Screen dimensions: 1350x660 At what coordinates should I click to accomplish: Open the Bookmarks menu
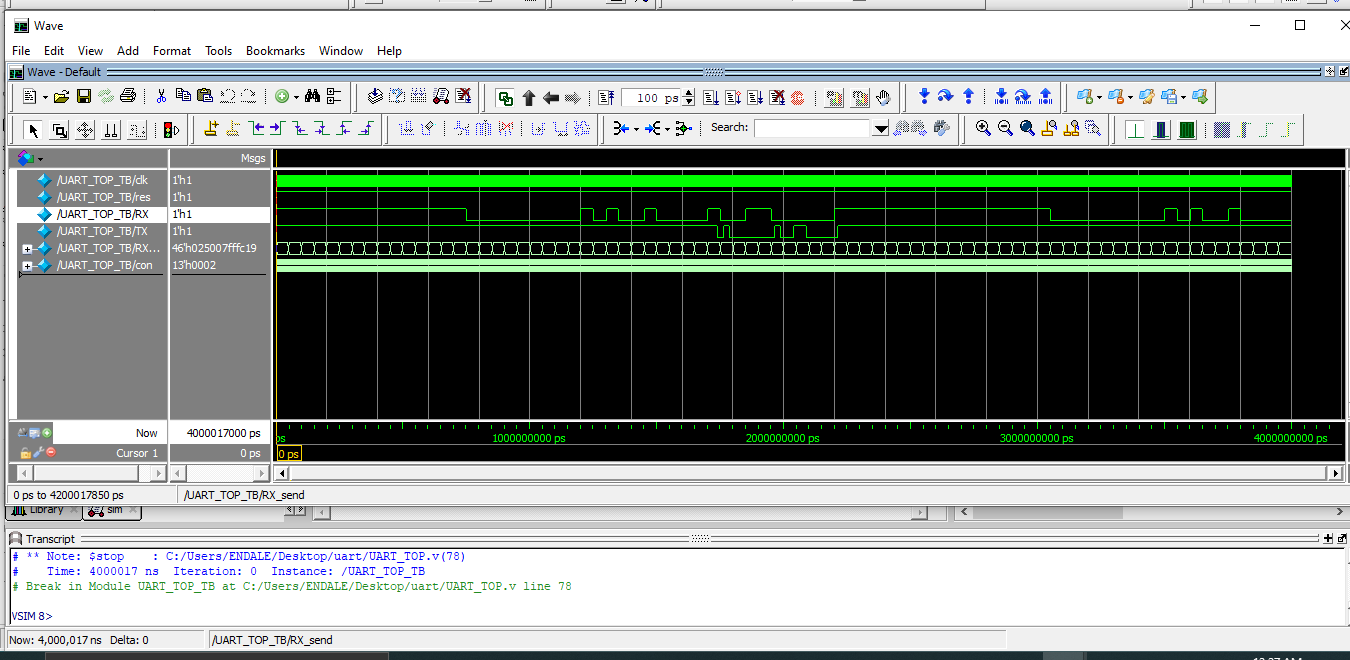275,50
